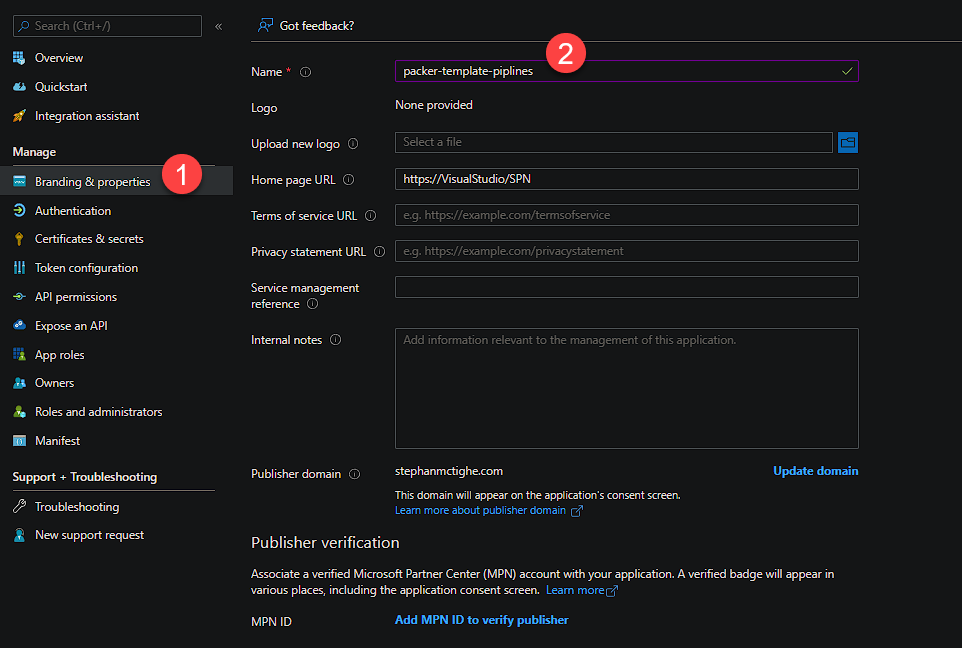Click the Got feedback icon
This screenshot has height=648, width=962.
tap(266, 26)
